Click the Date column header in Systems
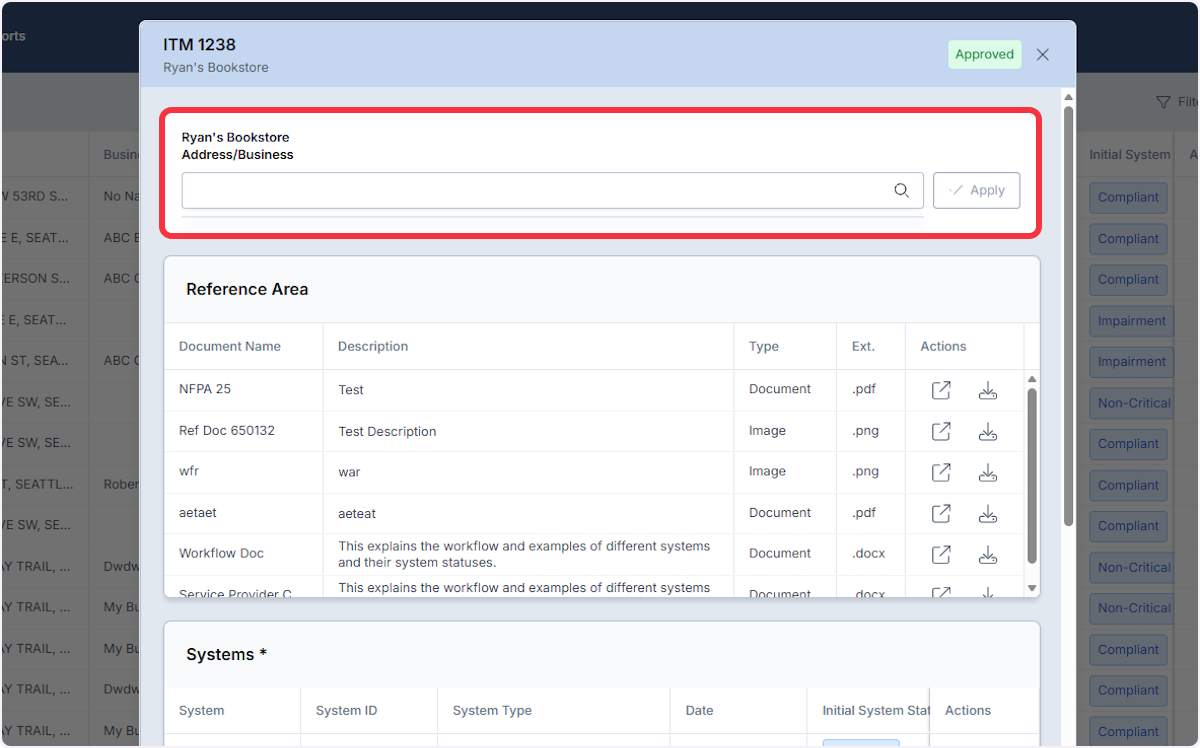The height and width of the screenshot is (748, 1200). tap(700, 710)
